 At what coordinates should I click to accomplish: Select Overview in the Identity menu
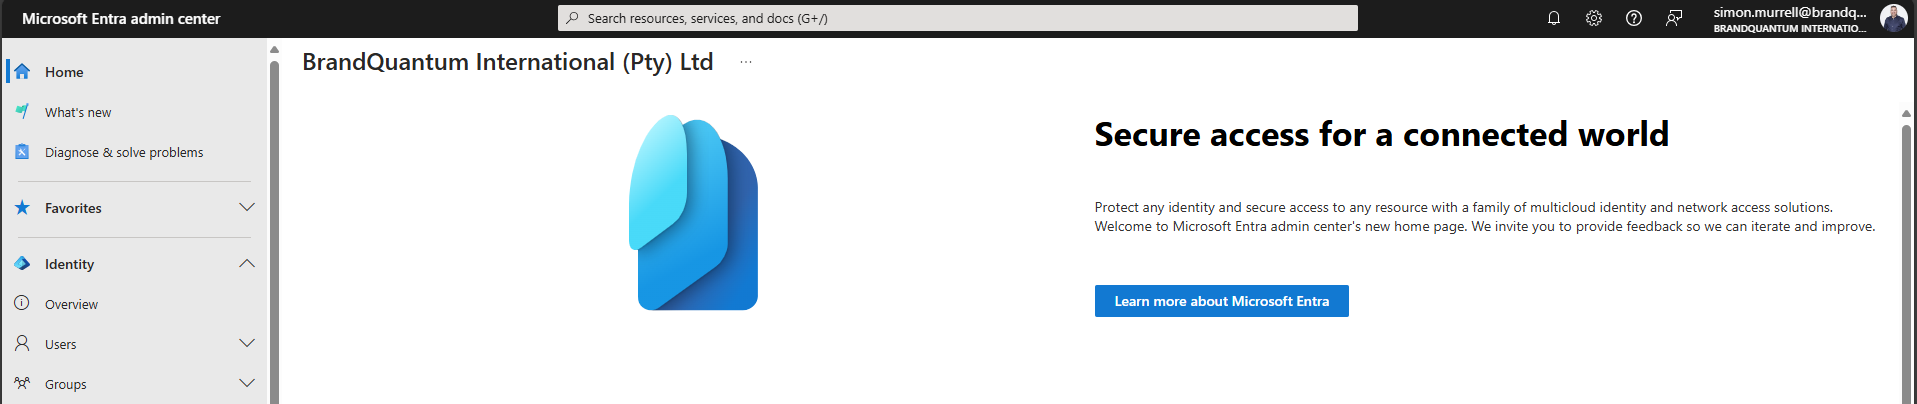tap(71, 304)
